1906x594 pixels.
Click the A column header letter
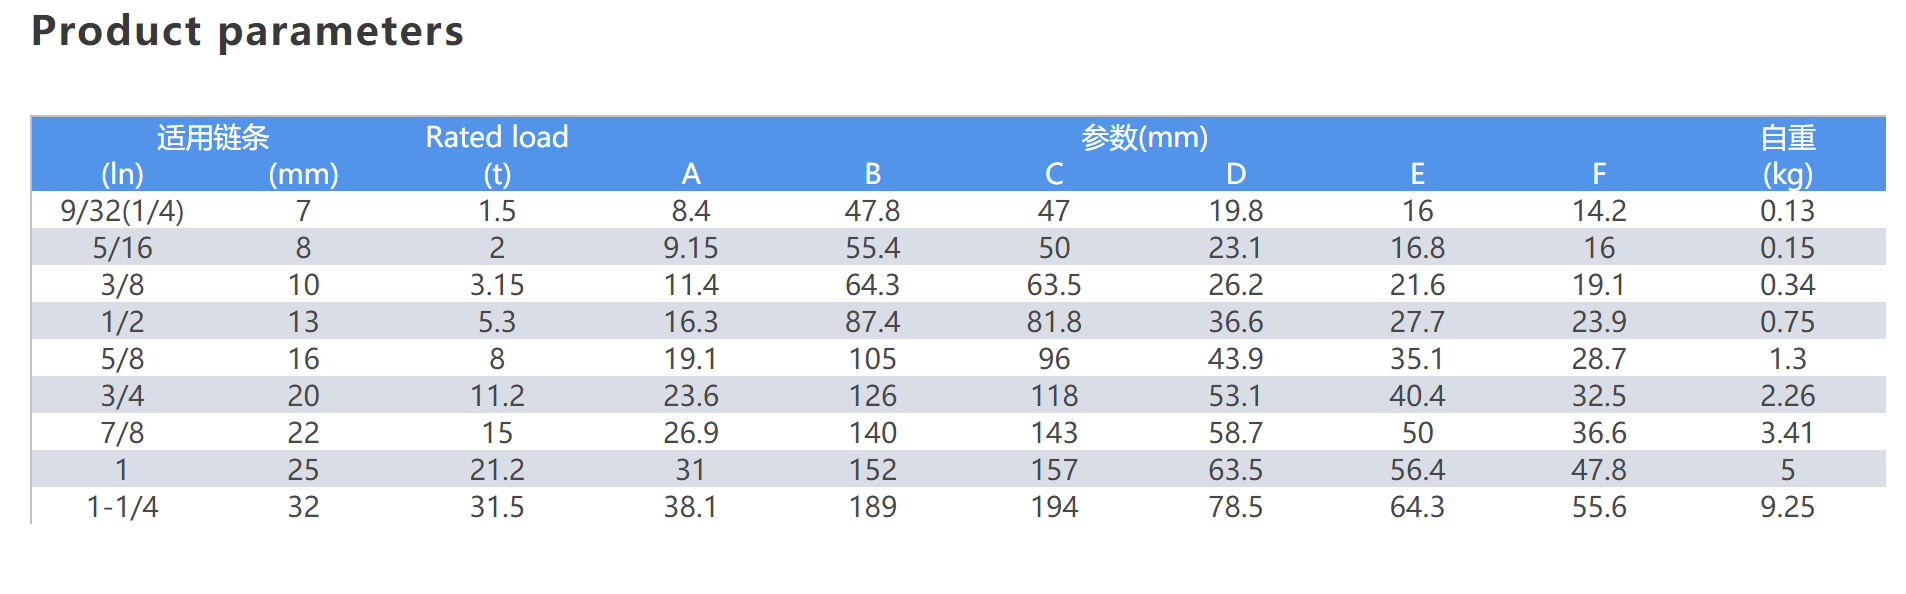coord(691,174)
